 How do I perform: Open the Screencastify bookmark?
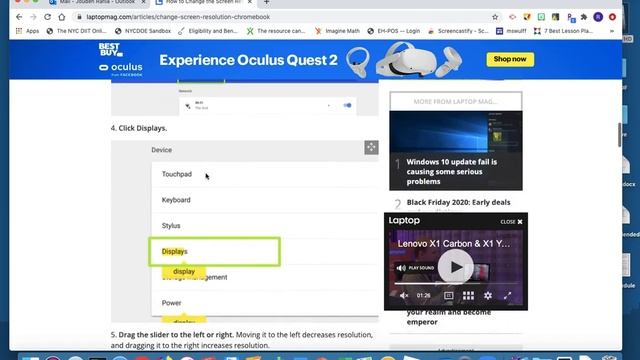458,31
